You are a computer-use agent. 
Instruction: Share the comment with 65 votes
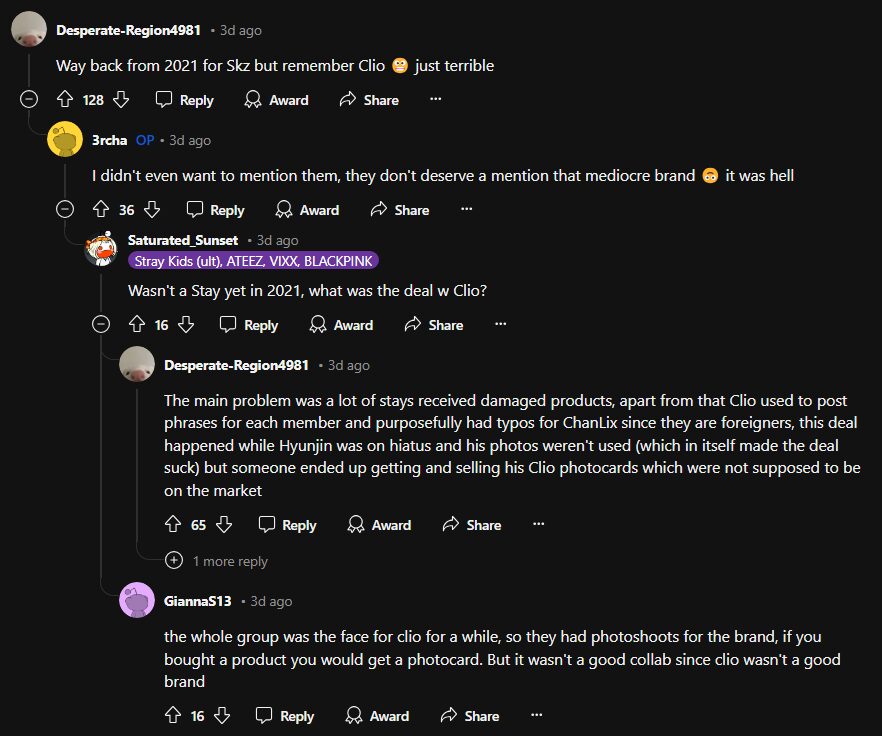(x=471, y=525)
